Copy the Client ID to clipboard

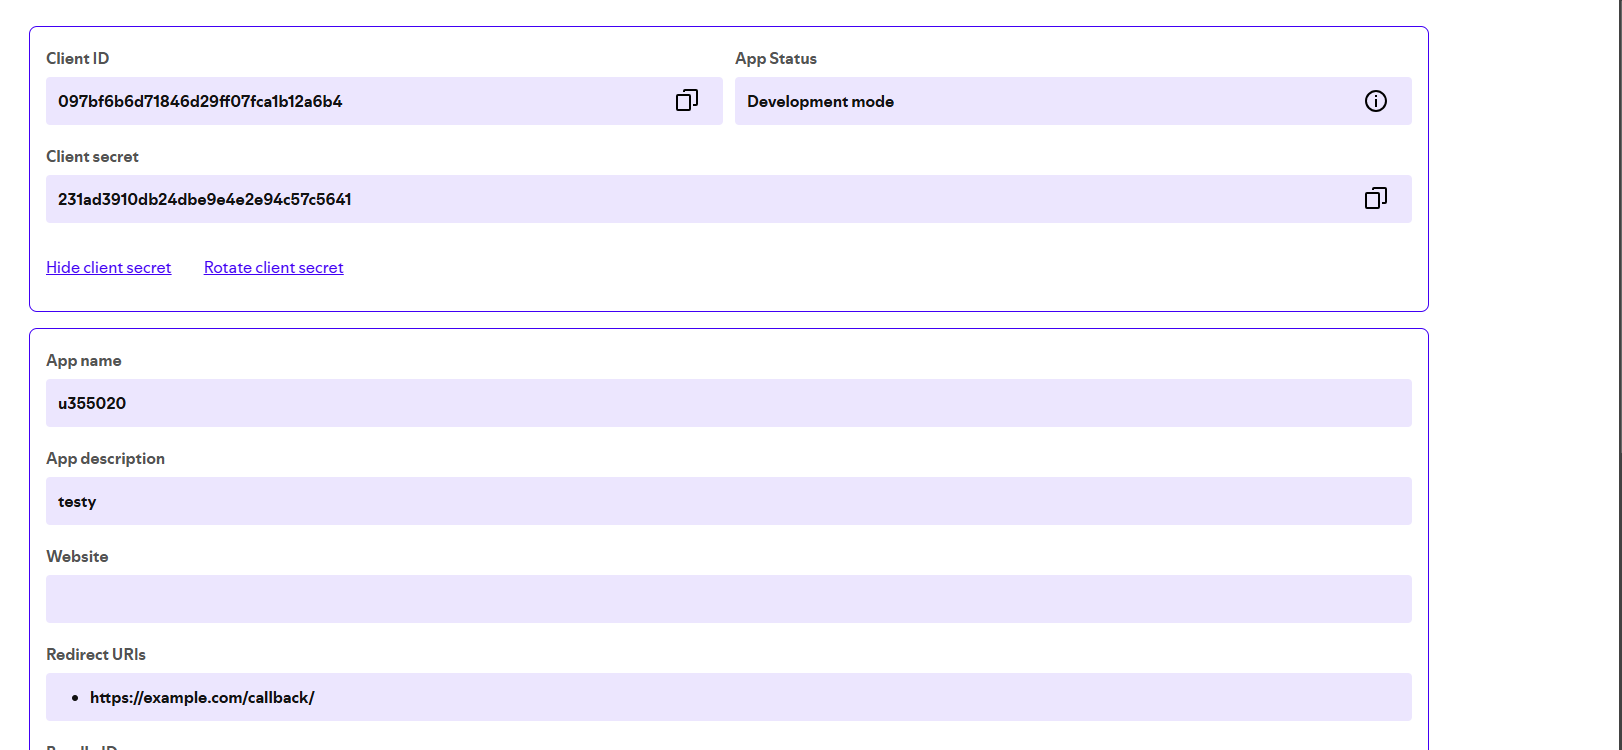687,100
